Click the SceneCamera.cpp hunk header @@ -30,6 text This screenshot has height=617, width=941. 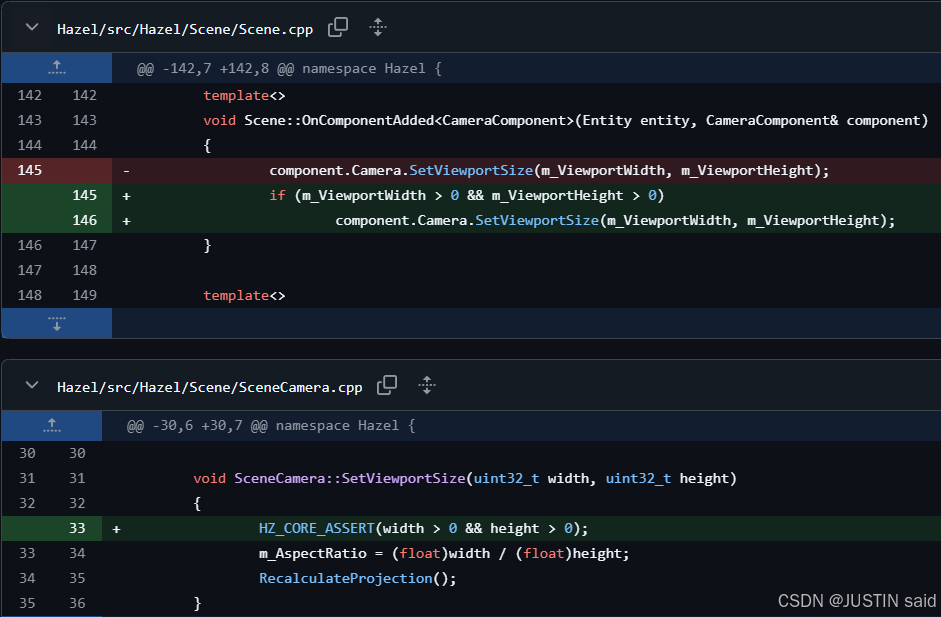coord(270,425)
